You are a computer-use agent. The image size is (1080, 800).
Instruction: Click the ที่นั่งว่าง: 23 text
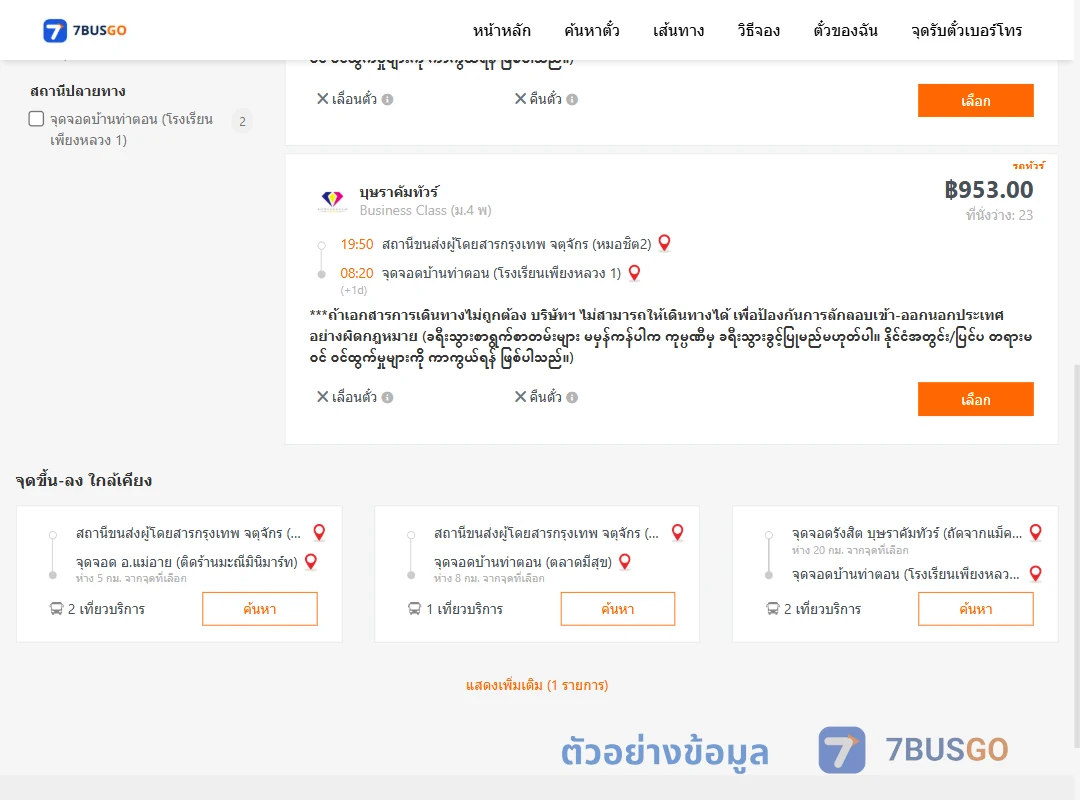coord(999,215)
